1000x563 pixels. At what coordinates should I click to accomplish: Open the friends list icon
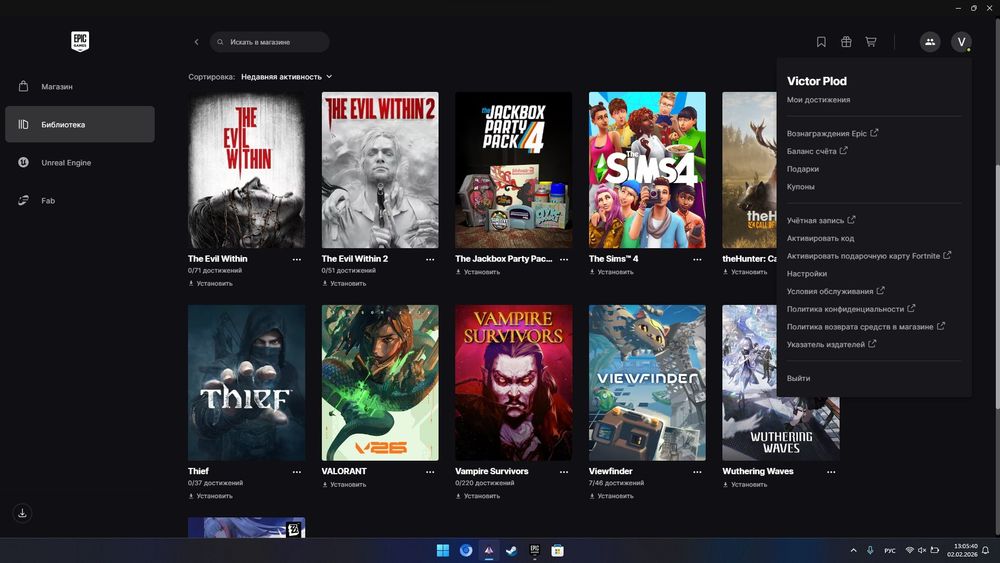click(x=930, y=42)
